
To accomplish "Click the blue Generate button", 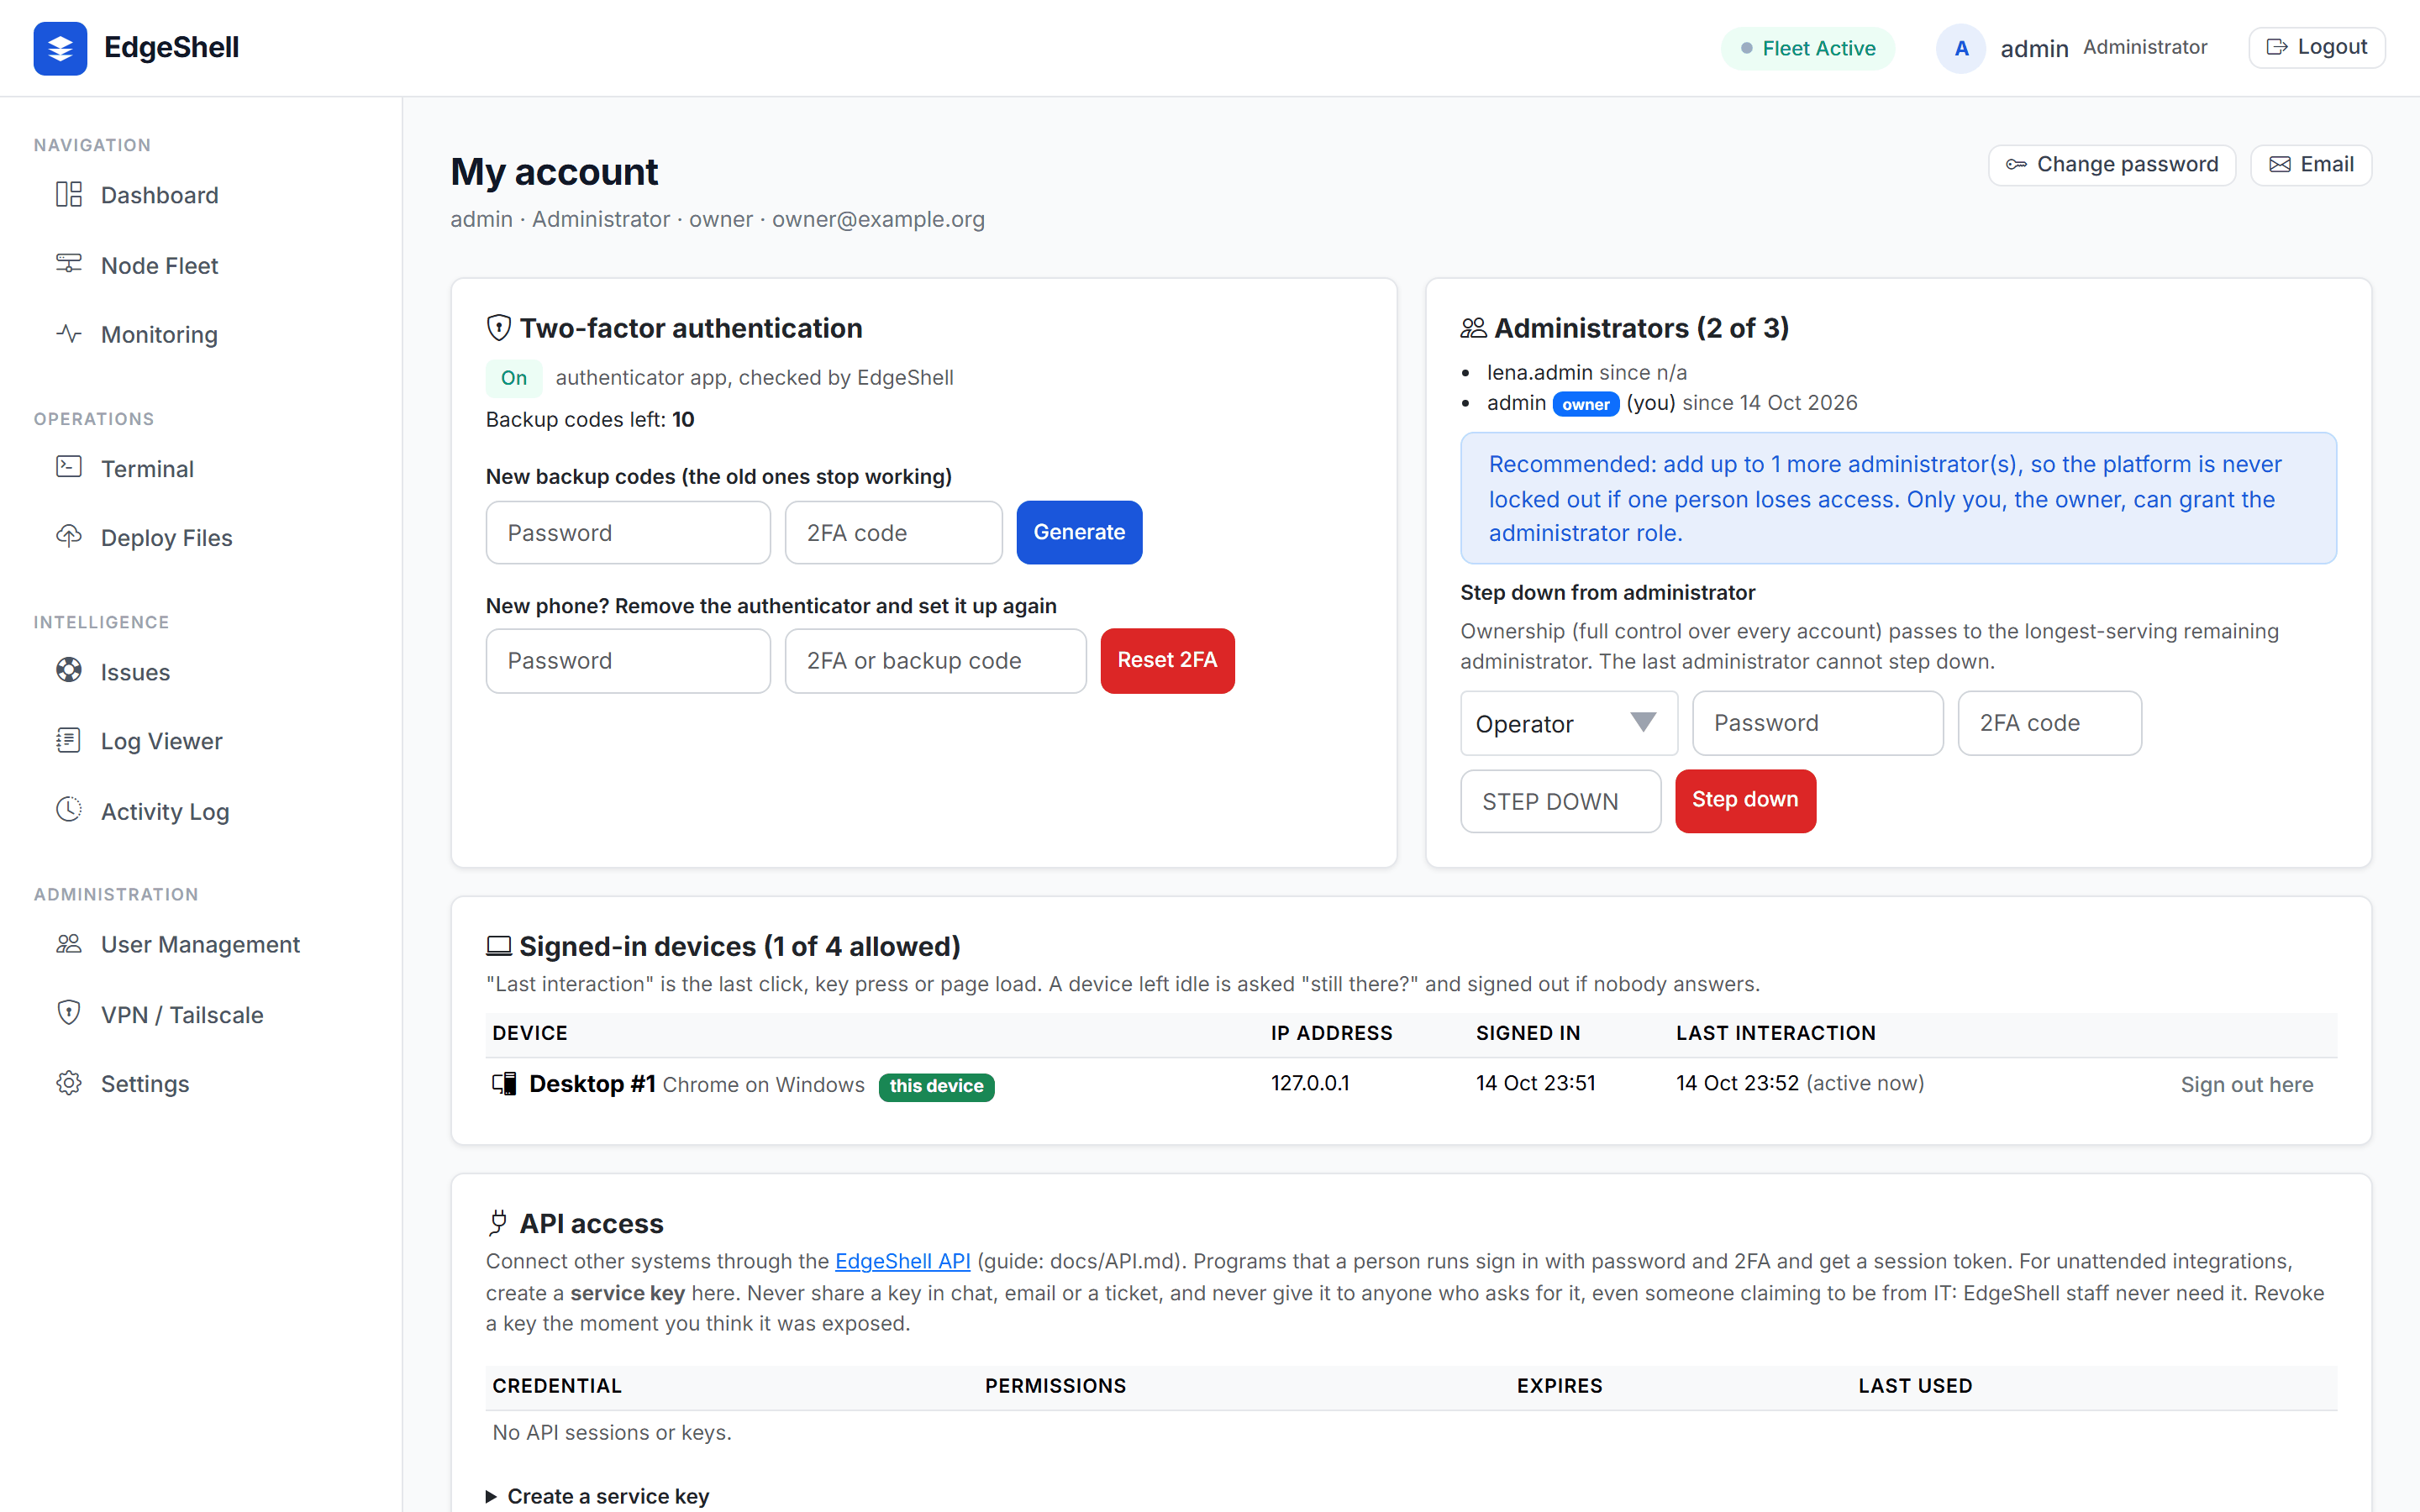I will click(x=1079, y=533).
